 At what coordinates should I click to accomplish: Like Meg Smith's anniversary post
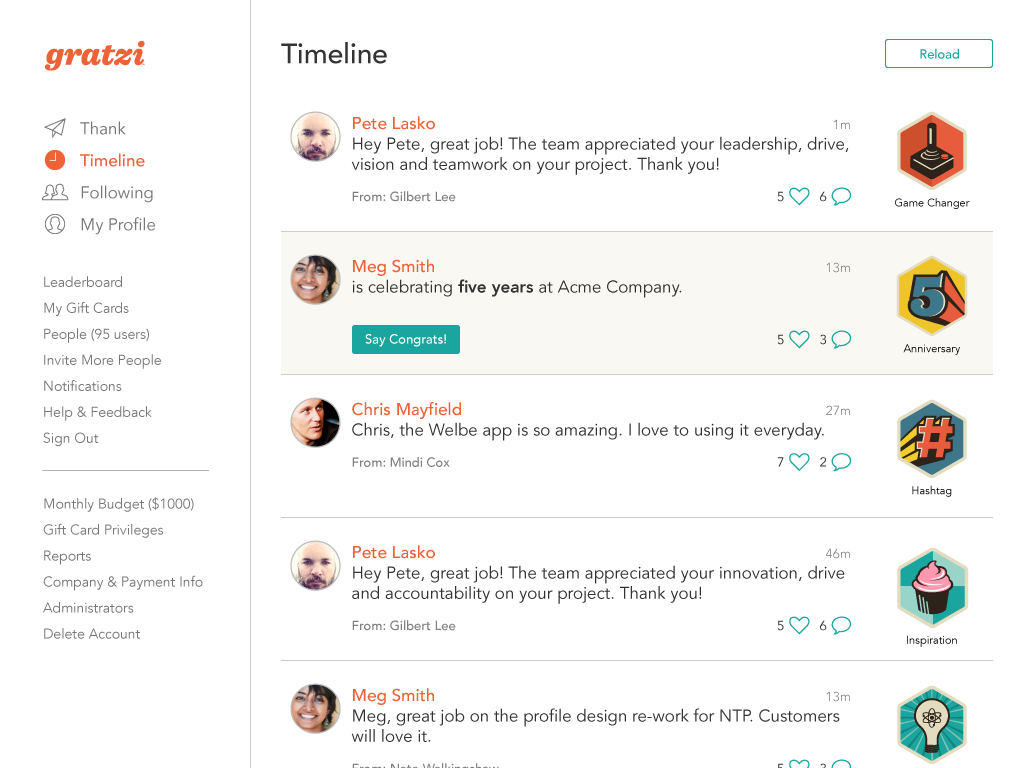799,339
